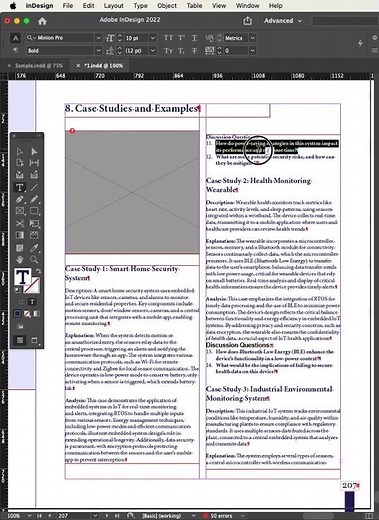Select the Note tool
Image resolution: width=379 pixels, height=520 pixels.
[19, 248]
